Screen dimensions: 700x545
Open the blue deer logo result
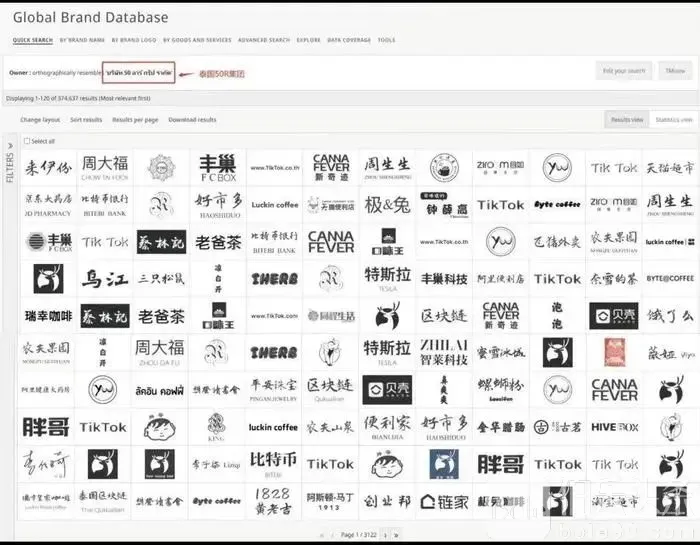[444, 464]
